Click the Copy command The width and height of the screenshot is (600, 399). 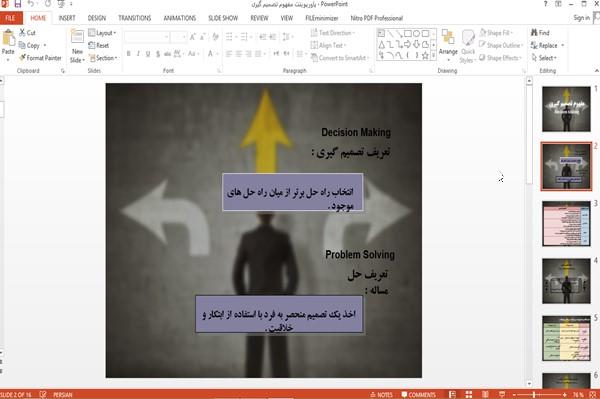coord(32,45)
